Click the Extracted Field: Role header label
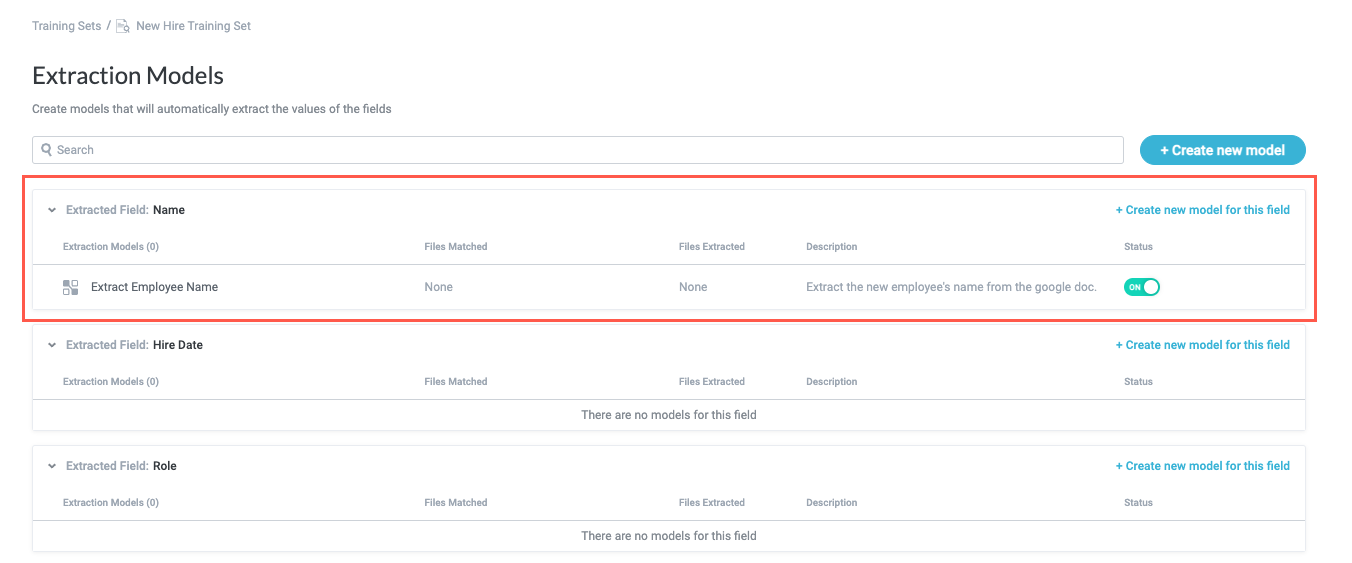 [121, 466]
